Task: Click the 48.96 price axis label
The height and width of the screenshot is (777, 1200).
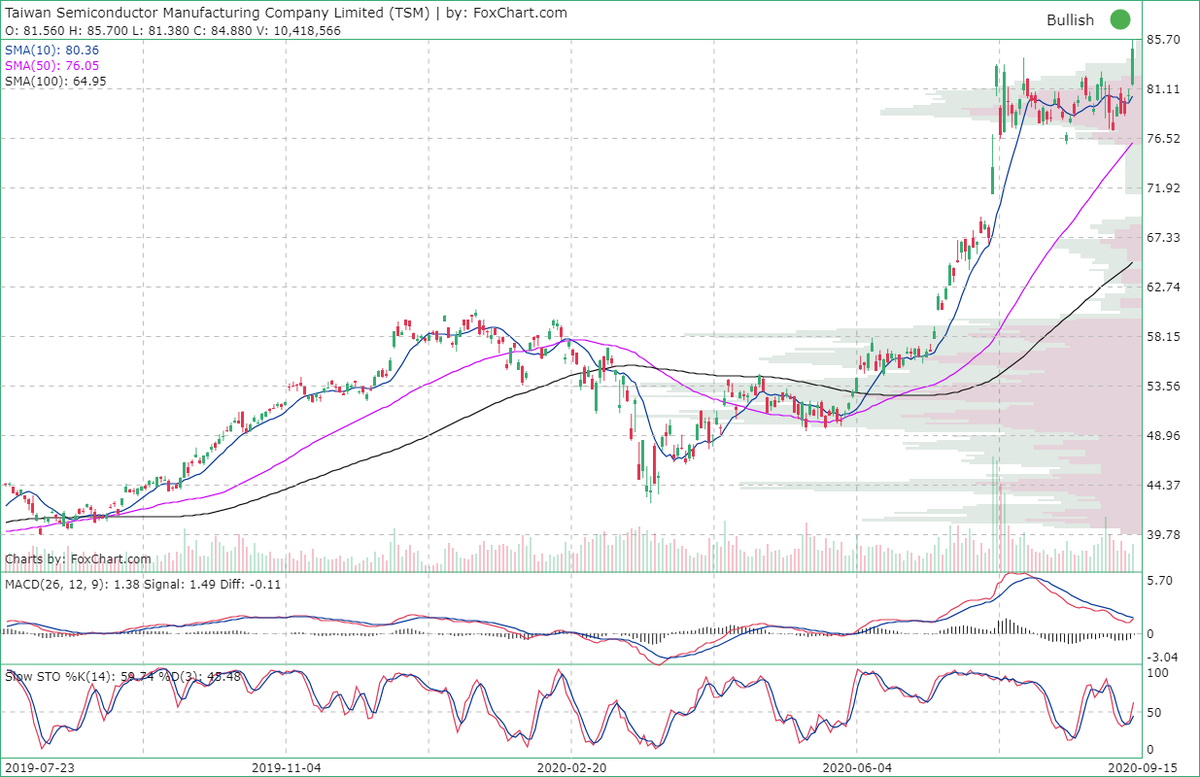Action: [1164, 436]
